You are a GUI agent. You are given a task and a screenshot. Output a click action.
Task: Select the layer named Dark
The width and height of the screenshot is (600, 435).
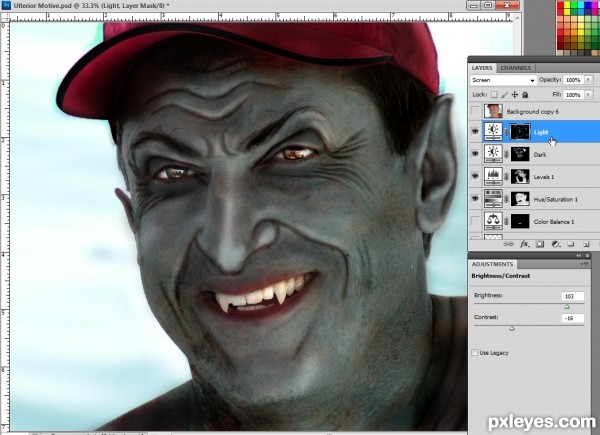[x=540, y=155]
